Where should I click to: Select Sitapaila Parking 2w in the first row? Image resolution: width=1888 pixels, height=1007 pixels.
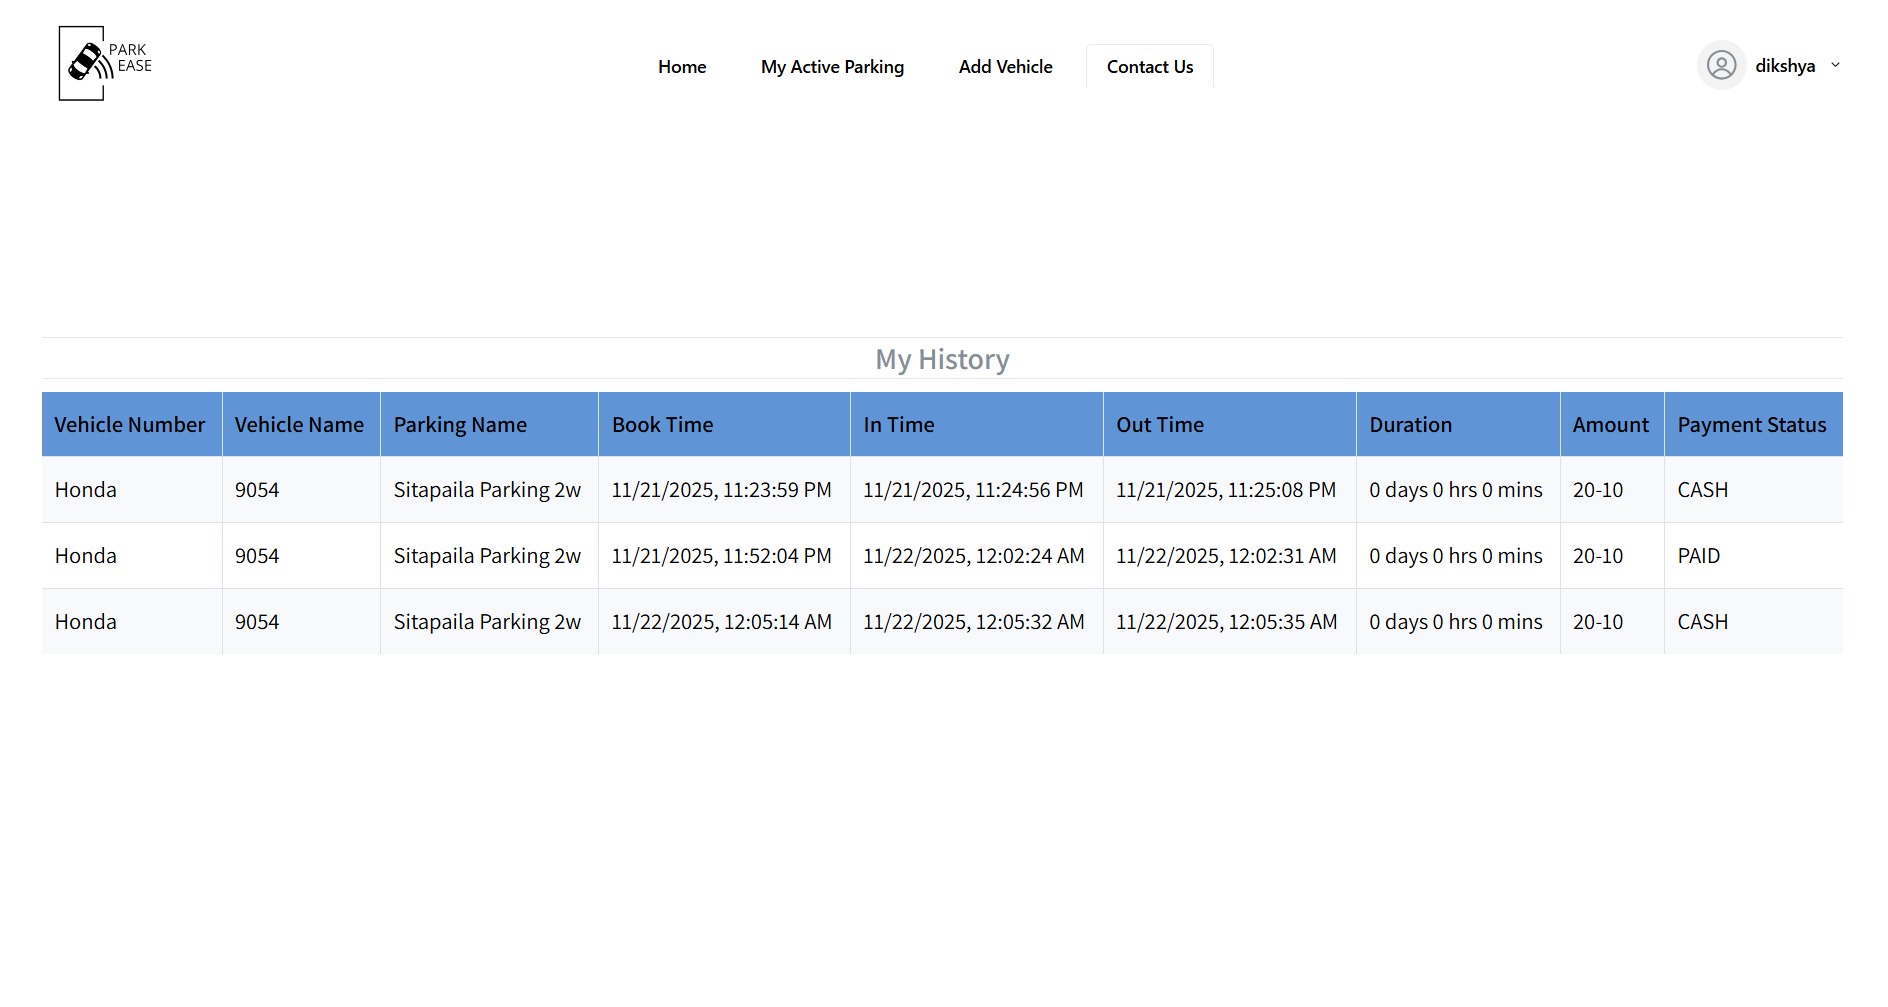click(487, 490)
